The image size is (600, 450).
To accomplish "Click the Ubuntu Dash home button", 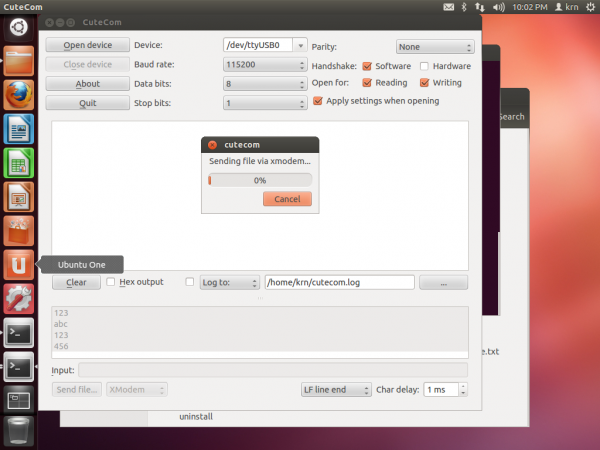I will pyautogui.click(x=19, y=27).
